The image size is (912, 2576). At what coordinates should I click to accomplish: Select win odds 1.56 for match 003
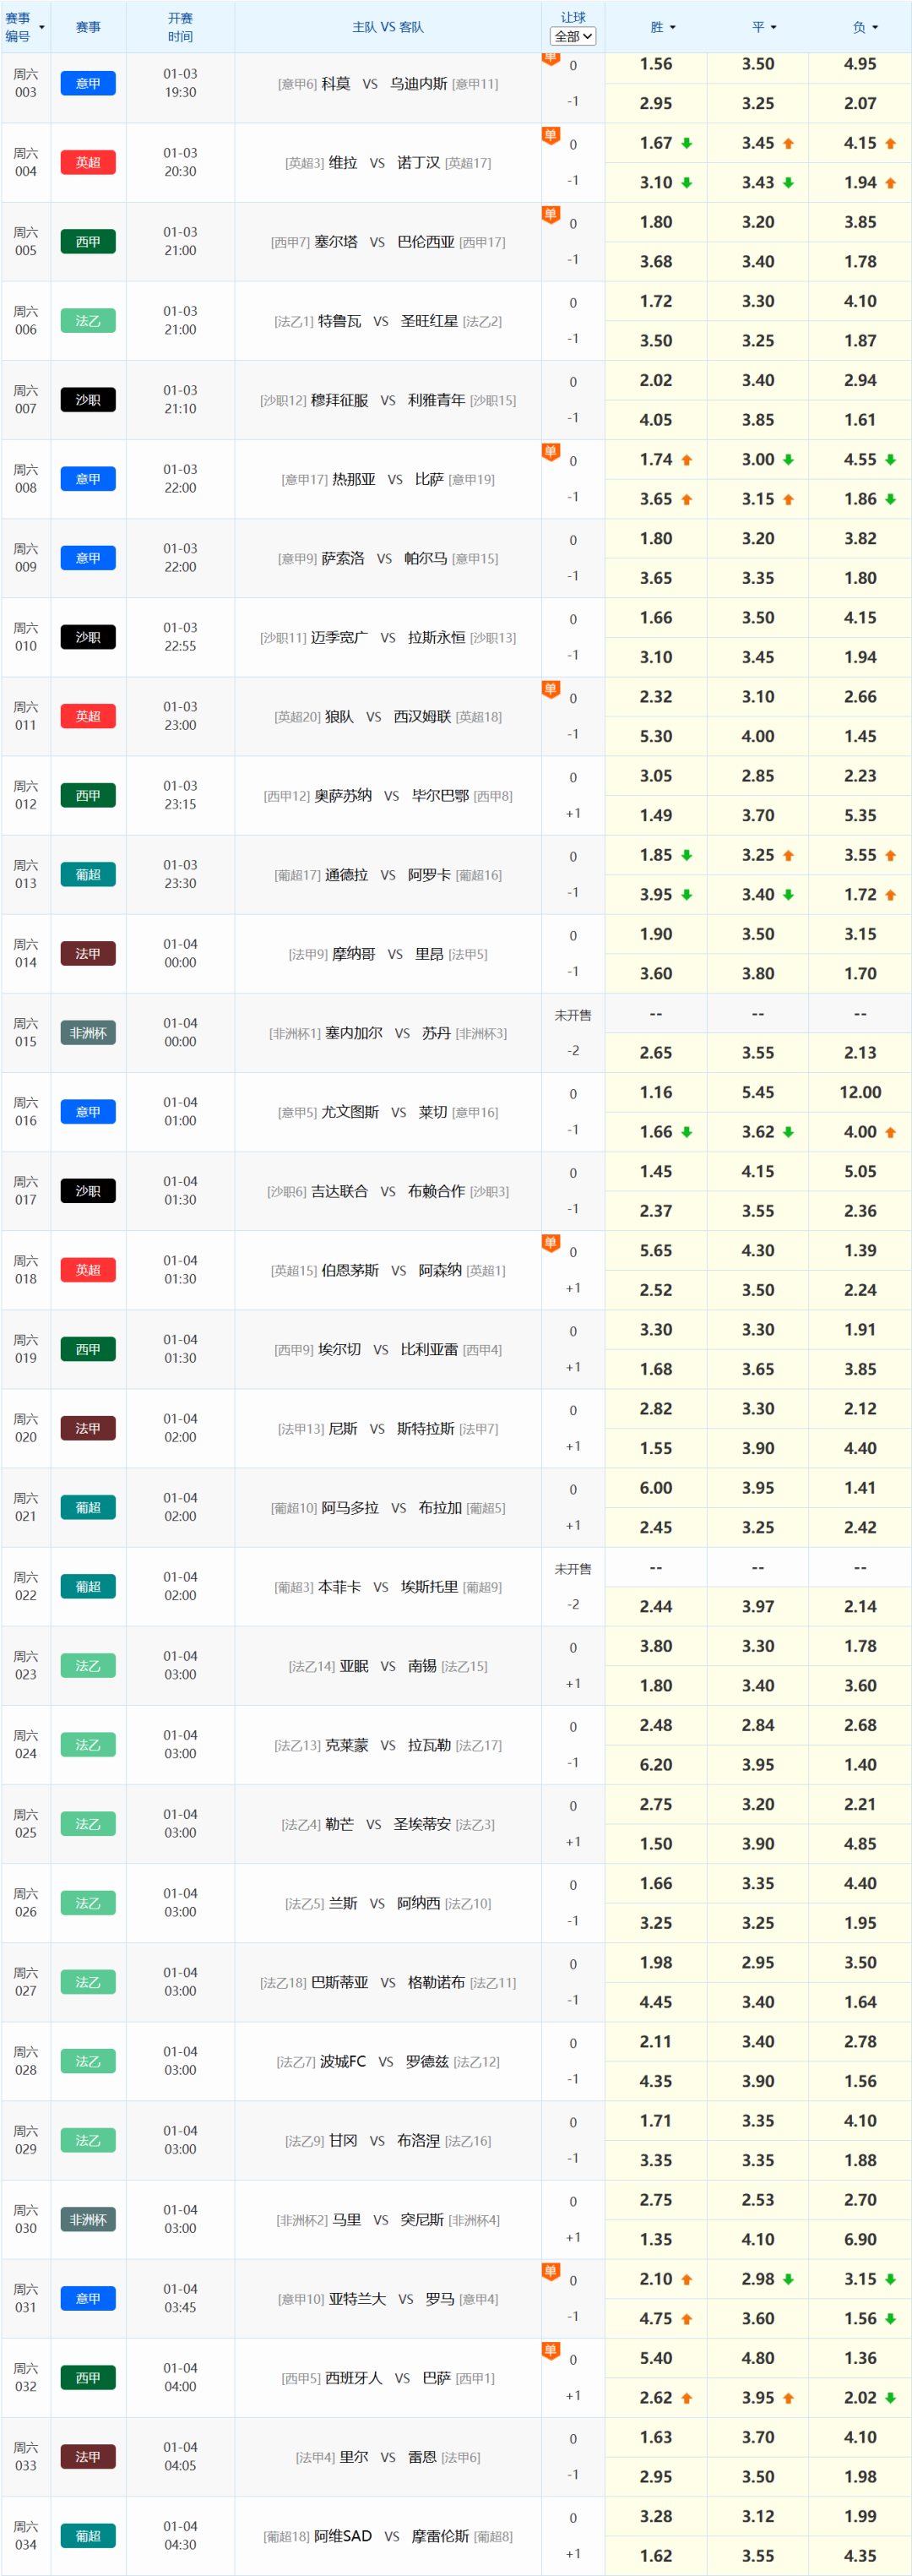coord(656,64)
